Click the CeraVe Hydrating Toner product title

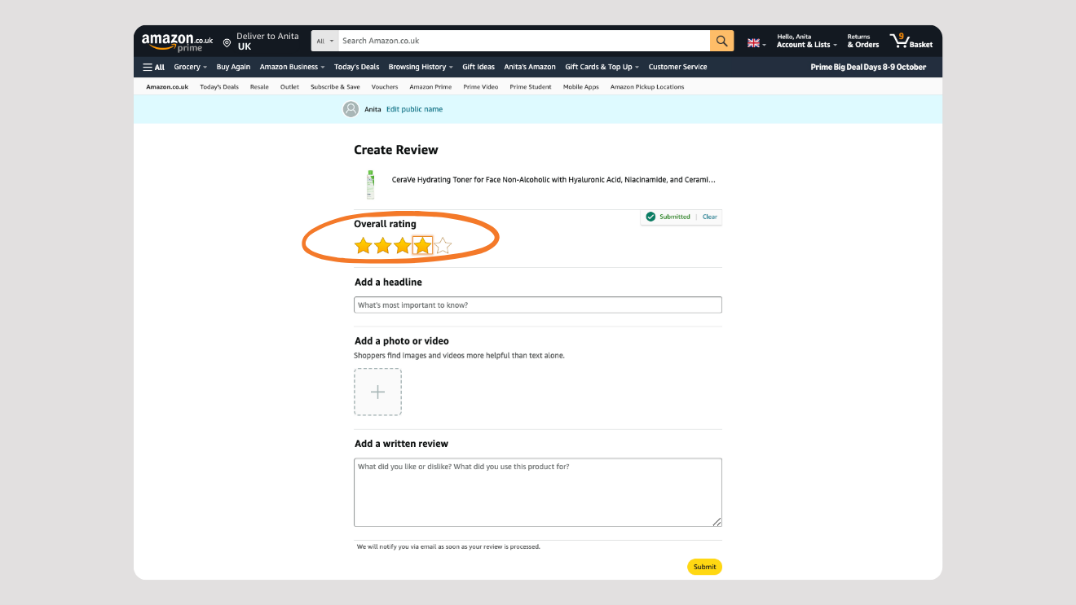tap(553, 180)
